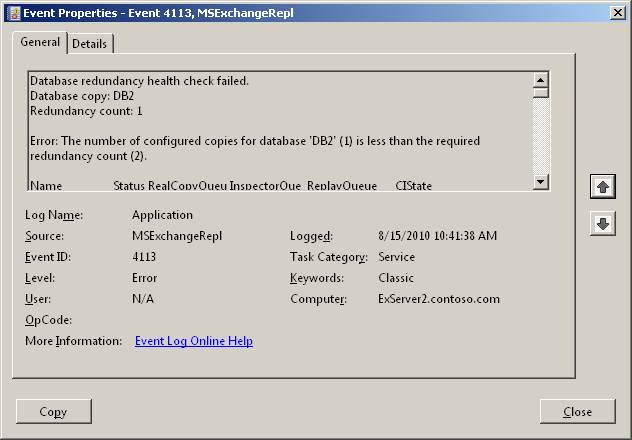This screenshot has width=632, height=440.
Task: Click the description scrollbar down arrow
Action: tap(540, 182)
